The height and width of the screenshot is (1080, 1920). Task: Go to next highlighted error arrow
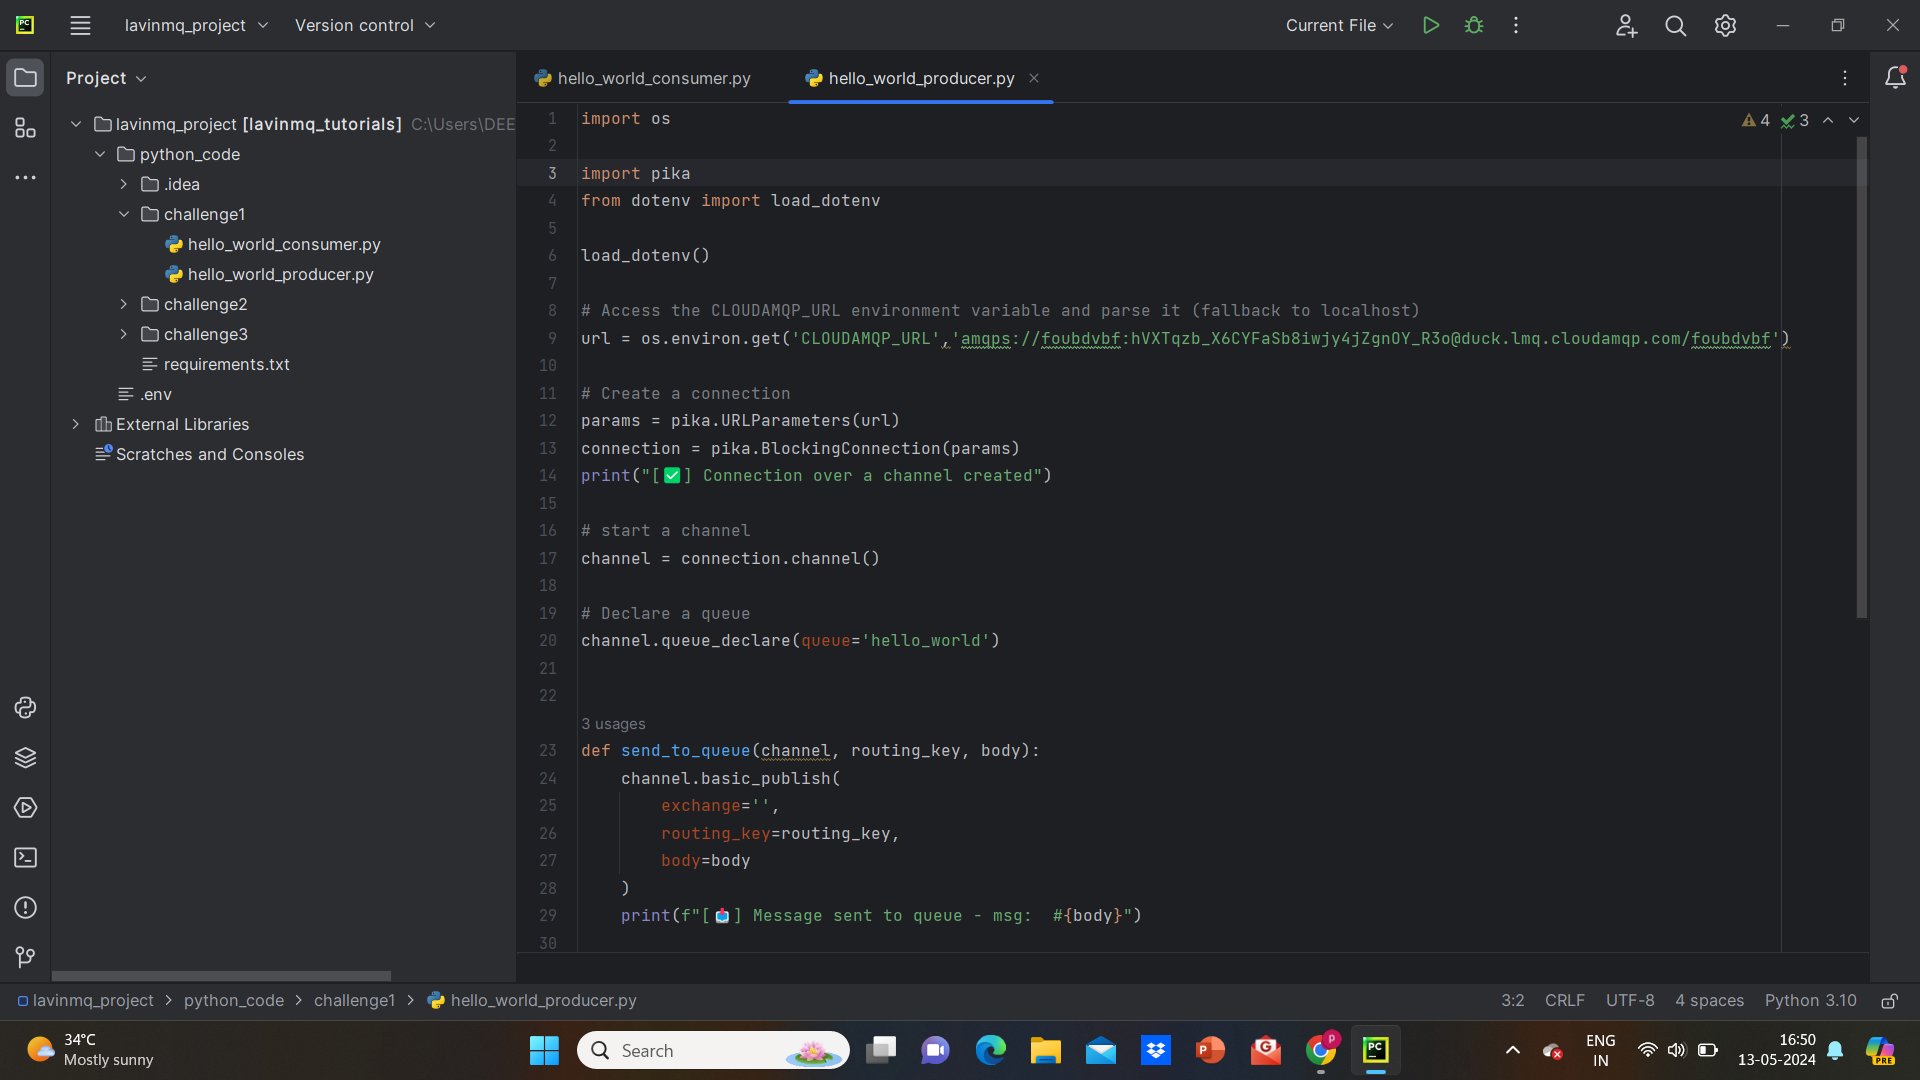(x=1854, y=120)
